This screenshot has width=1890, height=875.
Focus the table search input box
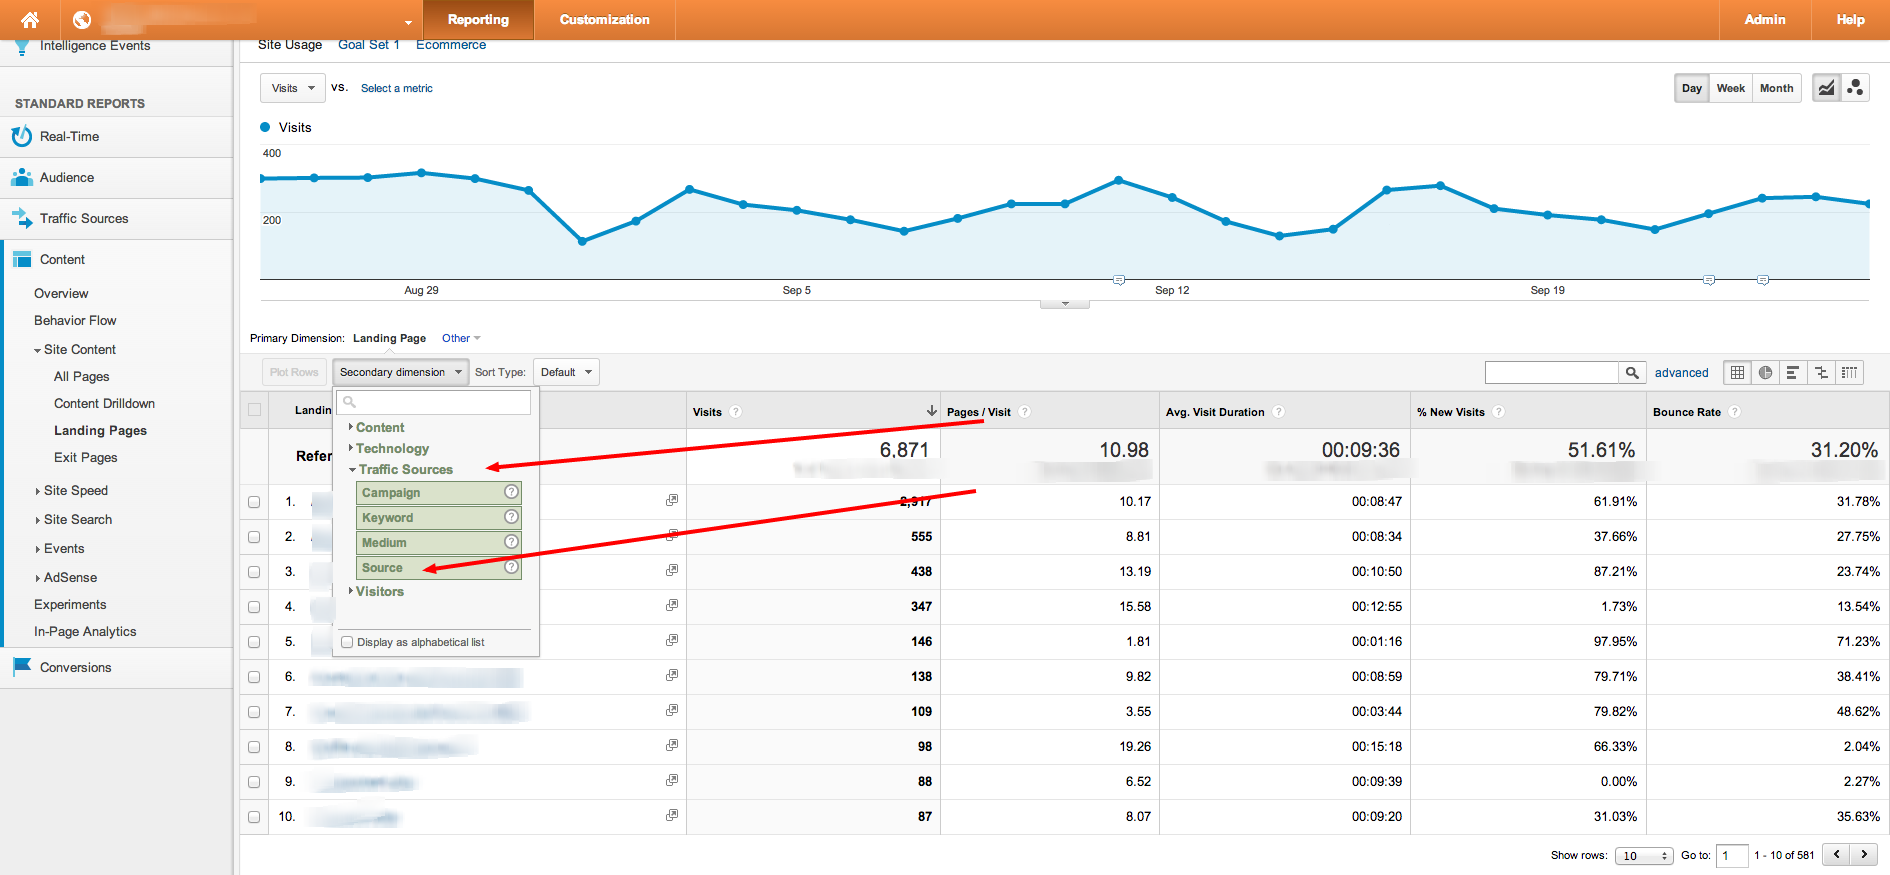tap(1552, 373)
